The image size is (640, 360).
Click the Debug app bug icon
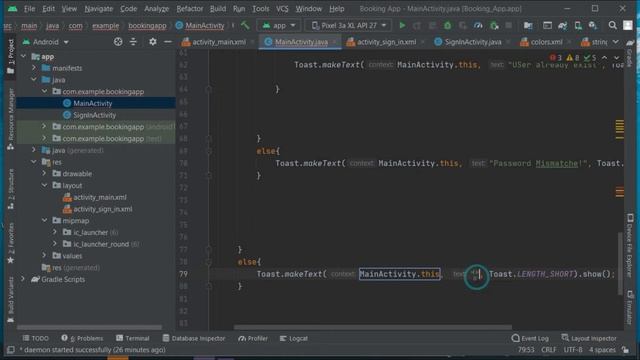click(447, 25)
